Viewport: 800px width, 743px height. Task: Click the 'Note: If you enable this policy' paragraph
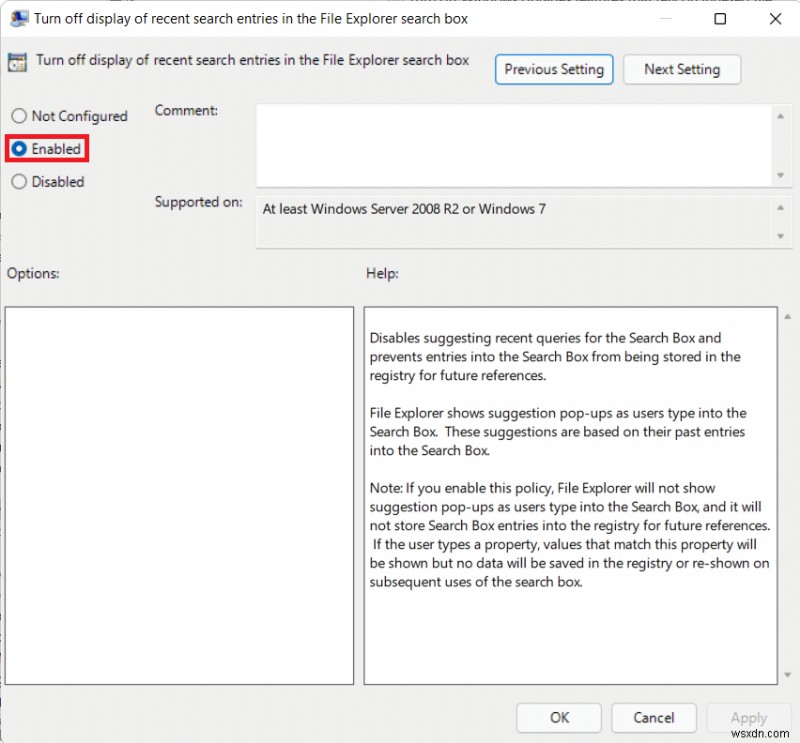[x=570, y=535]
